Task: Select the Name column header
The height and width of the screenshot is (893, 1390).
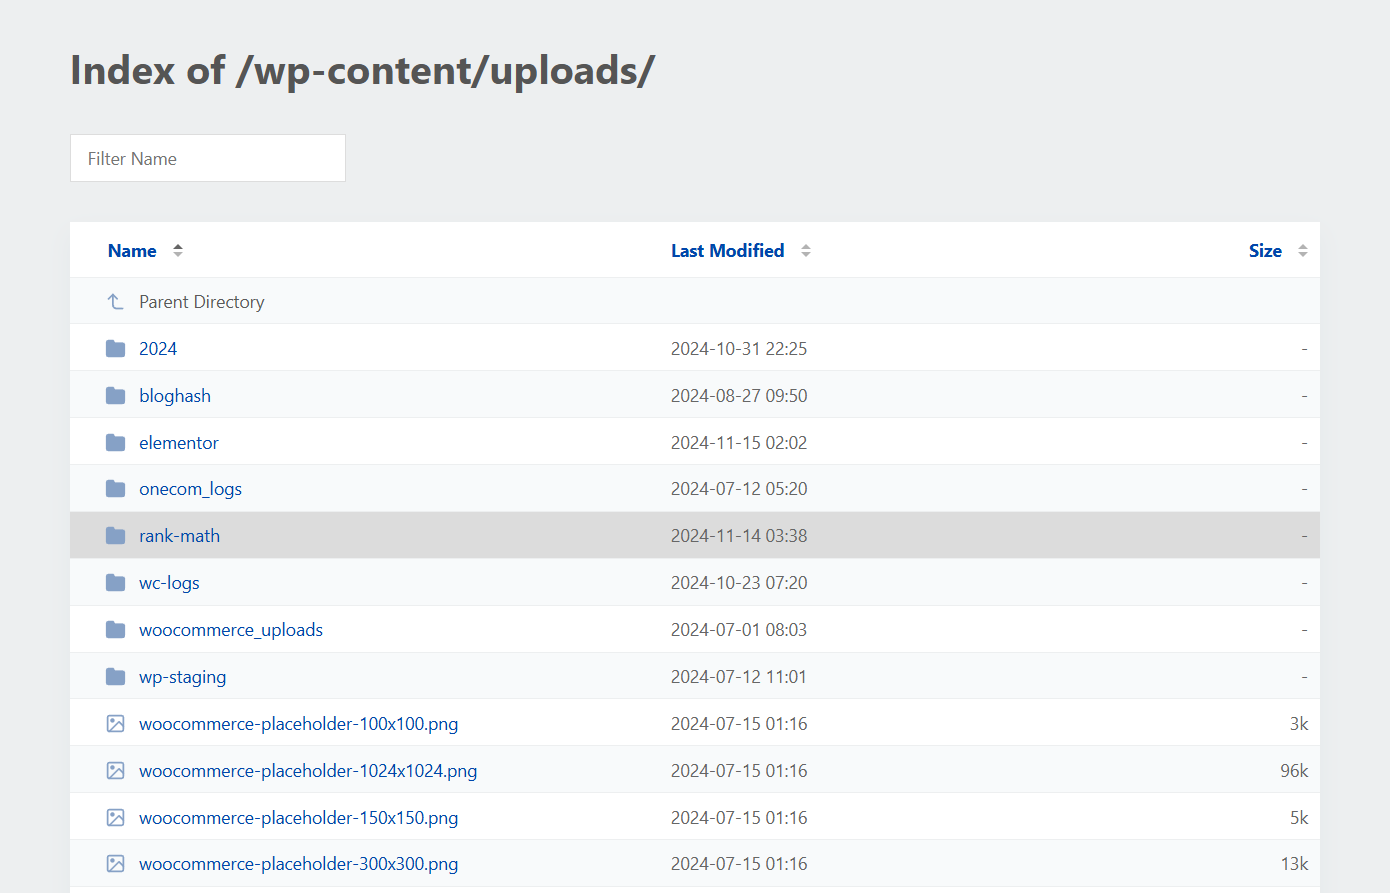Action: [132, 250]
